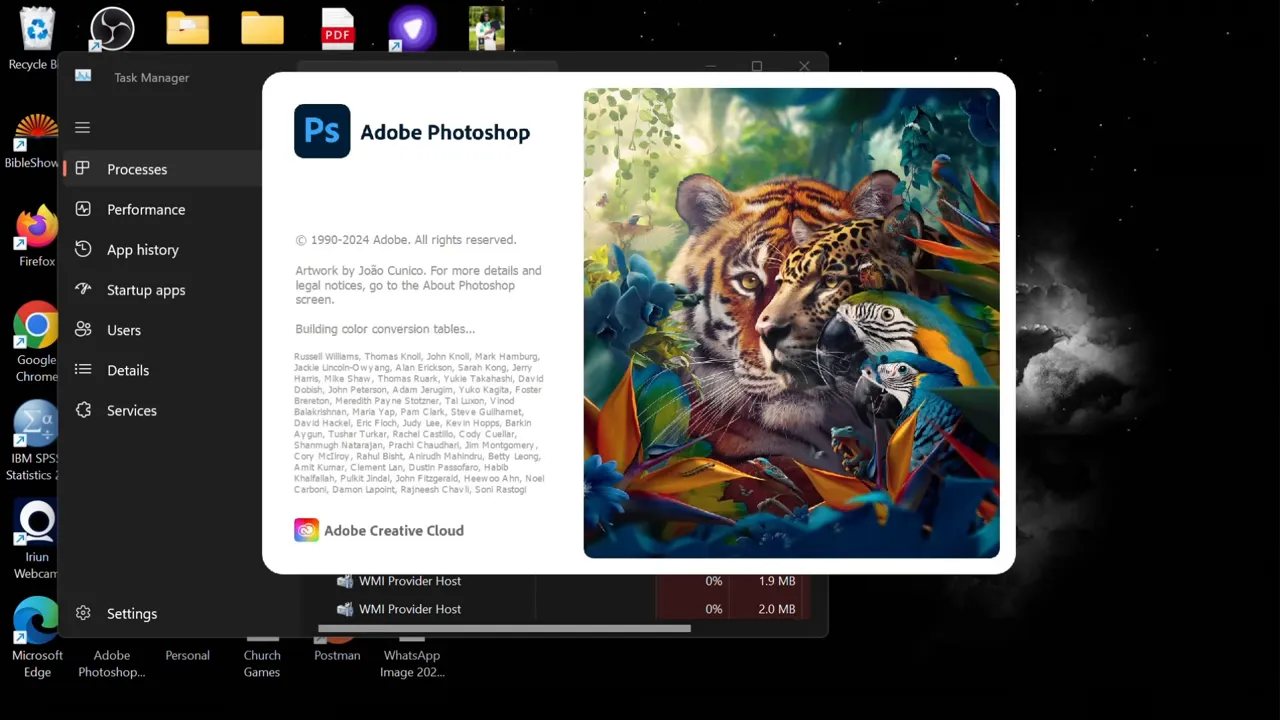Click the Task Manager horizontal scrollbar
This screenshot has height=720, width=1280.
[504, 629]
